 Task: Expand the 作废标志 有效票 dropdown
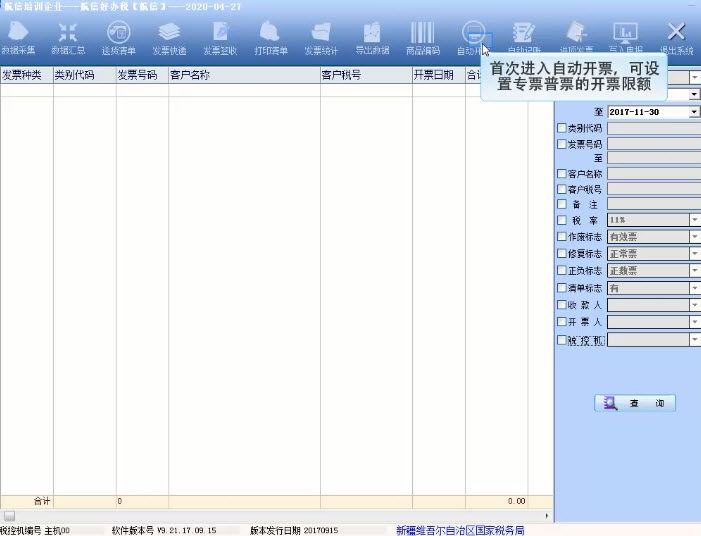[x=694, y=236]
